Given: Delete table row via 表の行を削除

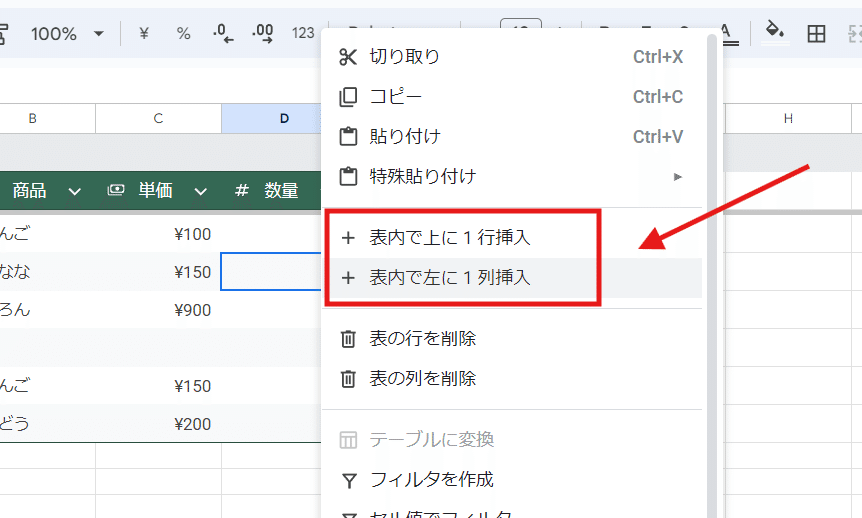Looking at the screenshot, I should 512,339.
